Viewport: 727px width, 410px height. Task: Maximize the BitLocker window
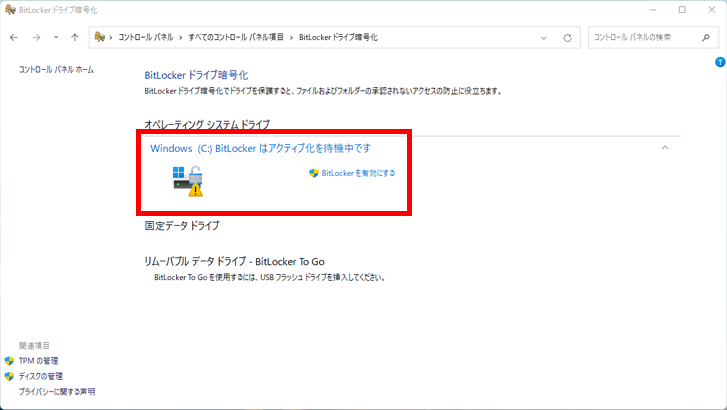[x=682, y=10]
